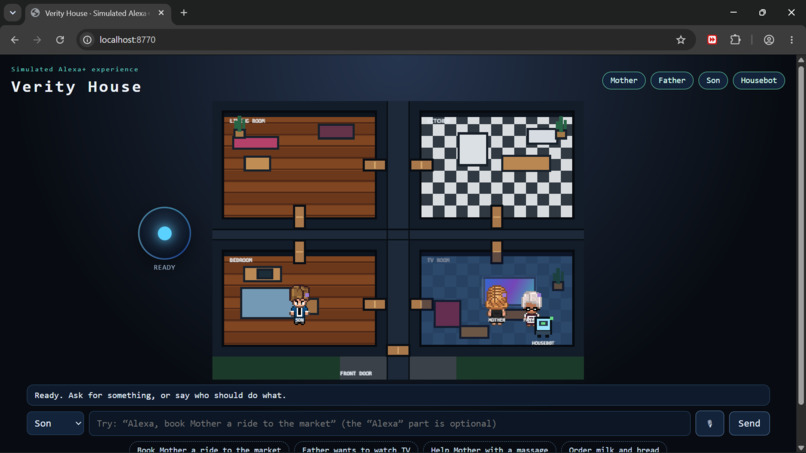Image resolution: width=806 pixels, height=453 pixels.
Task: Click the FRONT DOOR label
Action: [x=356, y=373]
